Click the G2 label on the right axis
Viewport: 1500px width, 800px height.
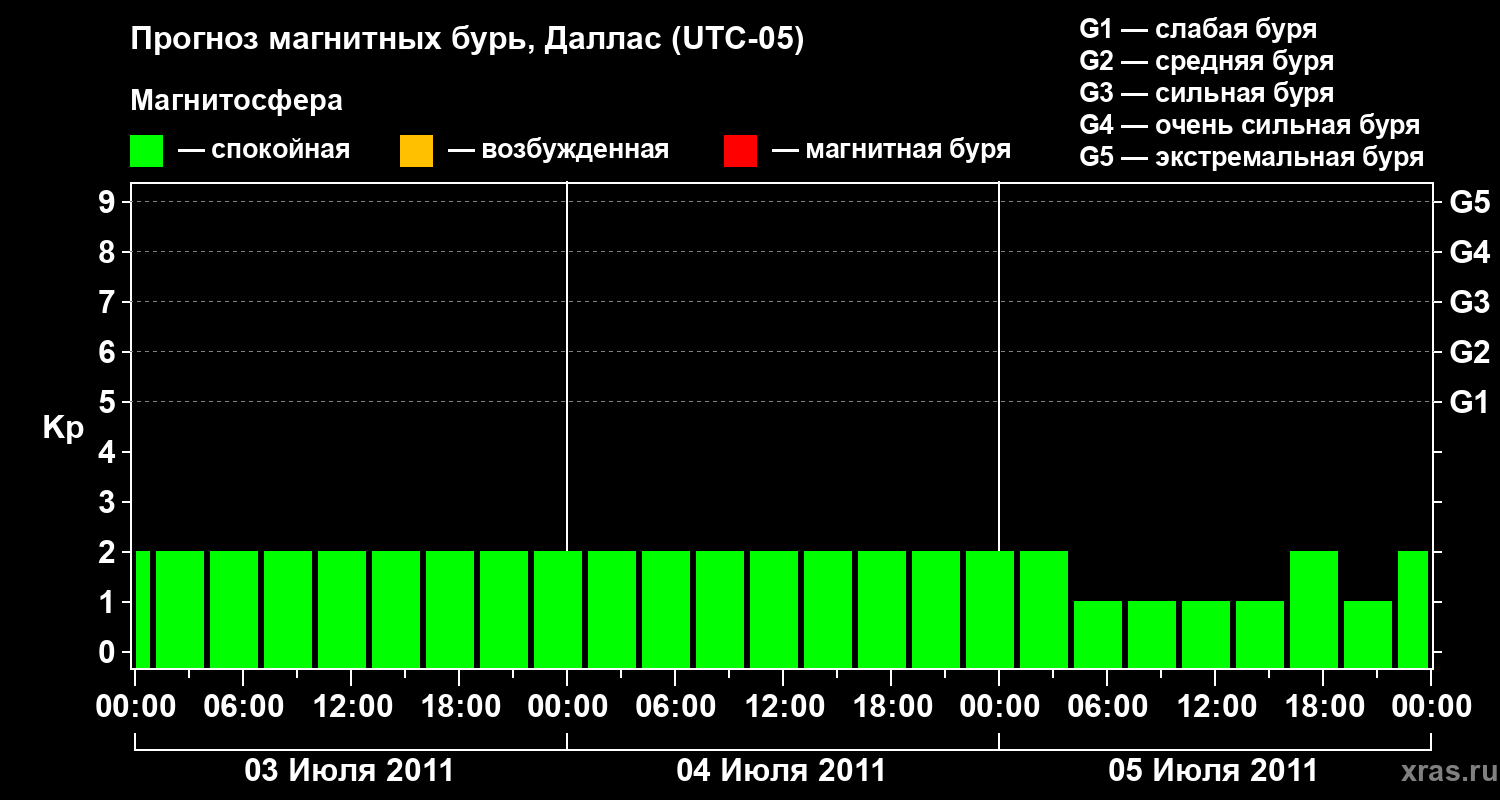tap(1469, 352)
